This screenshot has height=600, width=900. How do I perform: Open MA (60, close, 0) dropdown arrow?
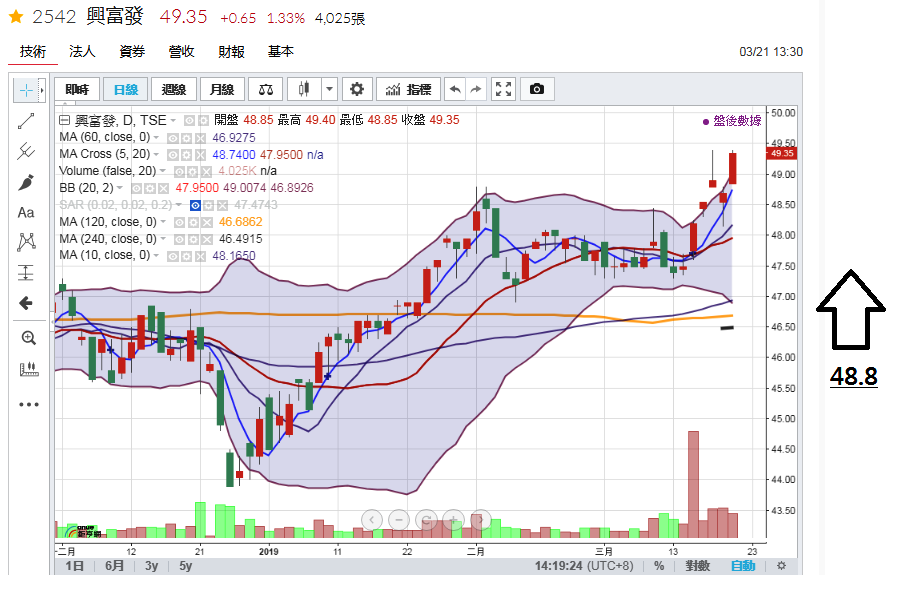156,138
